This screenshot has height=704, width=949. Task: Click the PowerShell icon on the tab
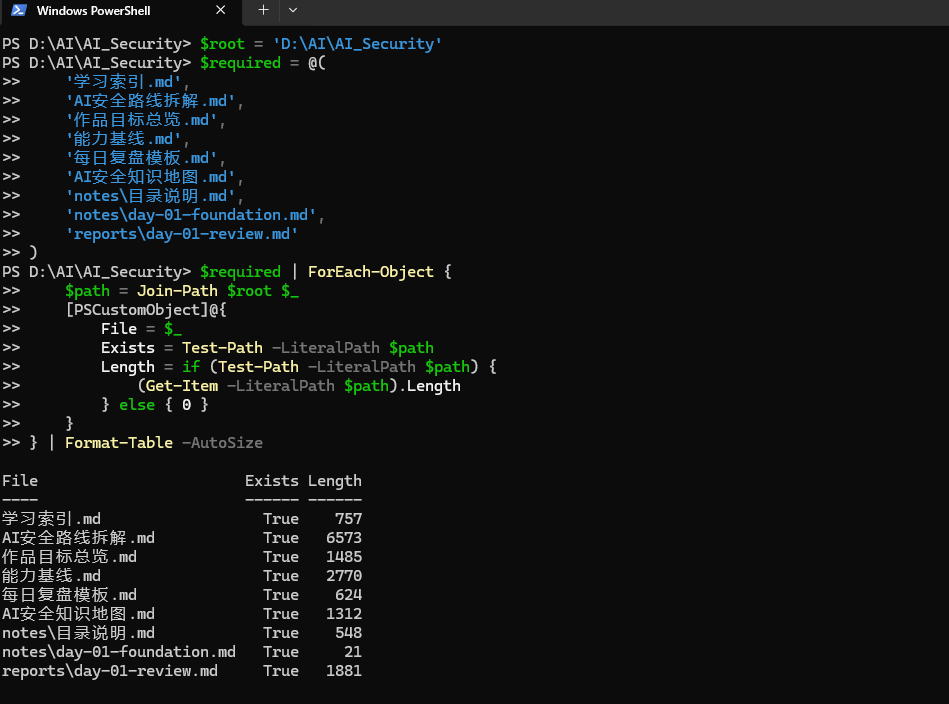pyautogui.click(x=19, y=10)
